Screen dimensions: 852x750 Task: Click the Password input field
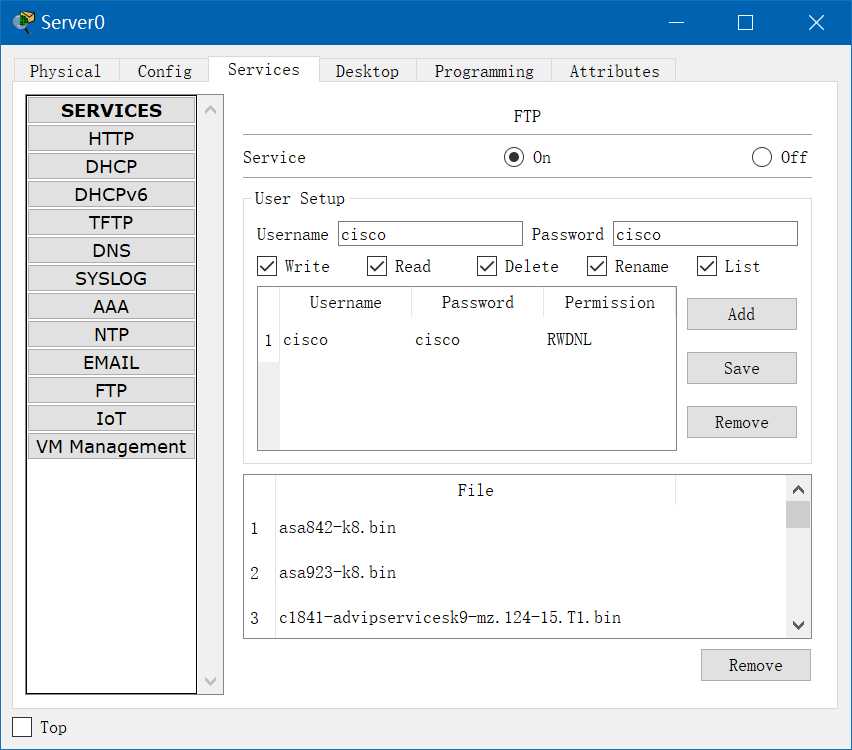(x=705, y=234)
